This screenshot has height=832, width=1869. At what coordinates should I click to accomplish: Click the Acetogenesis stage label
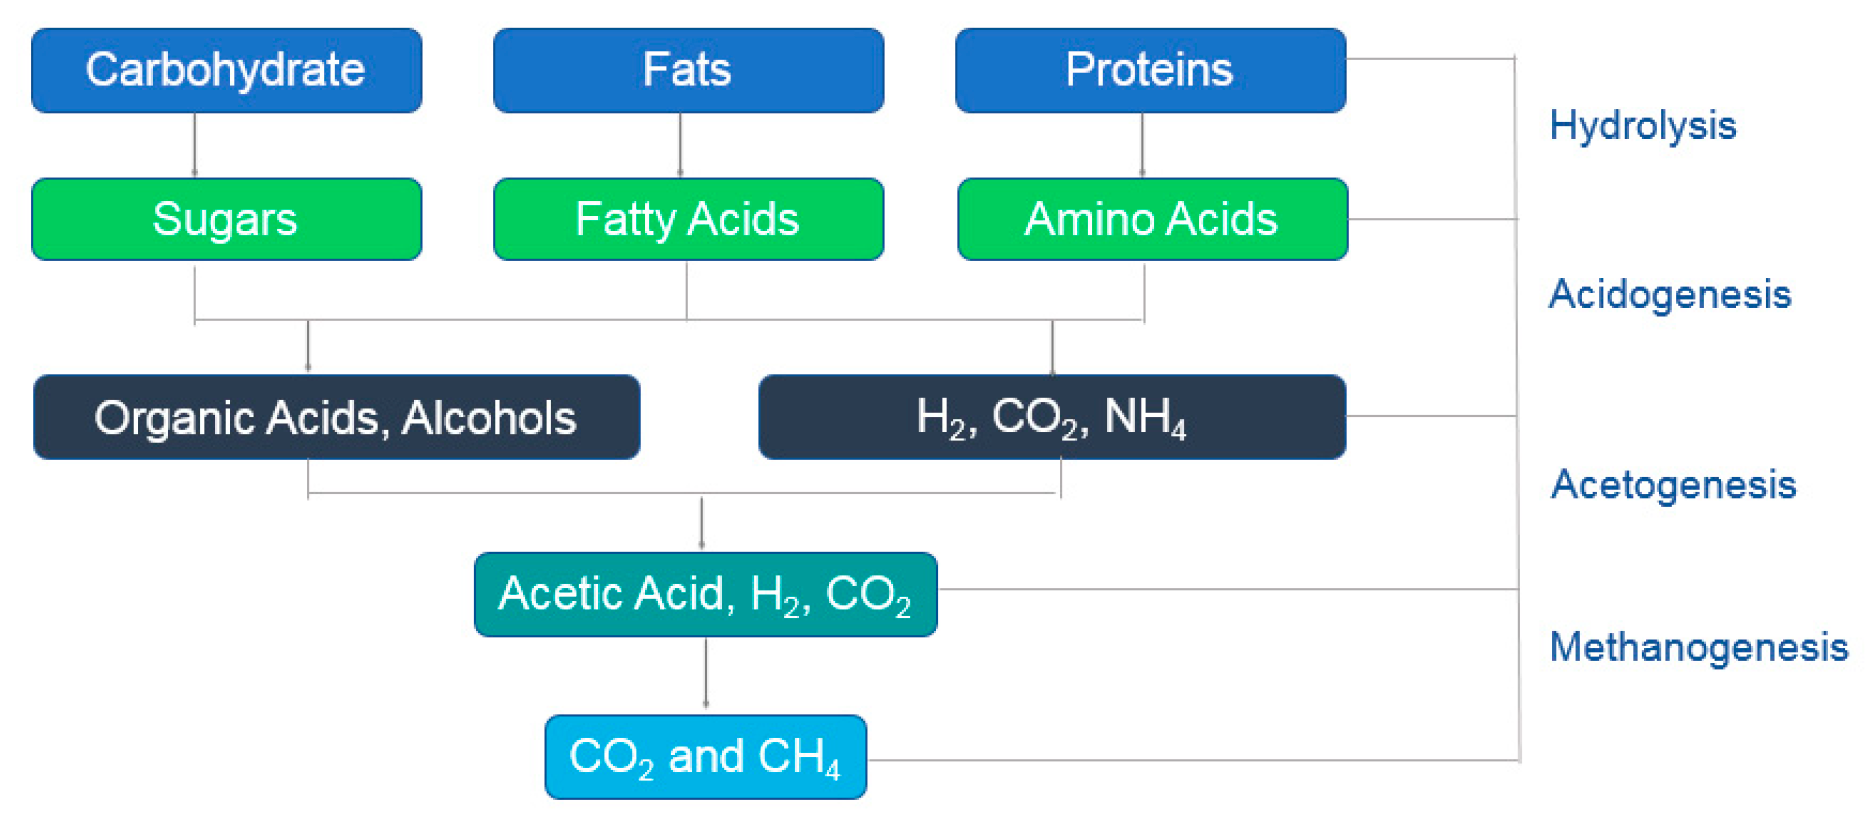(x=1673, y=485)
